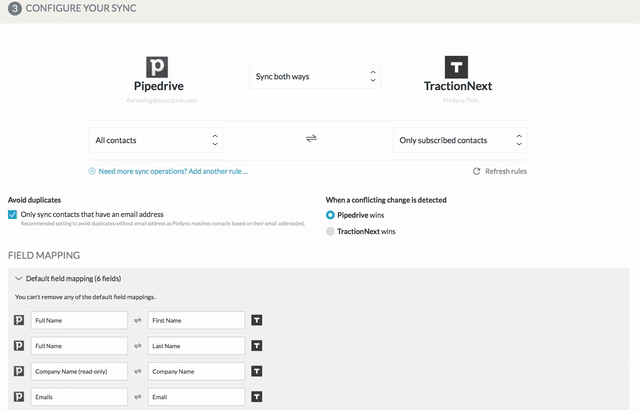This screenshot has width=640, height=410.
Task: Click the CONFIGURE YOUR SYNC title
Action: pyautogui.click(x=81, y=8)
